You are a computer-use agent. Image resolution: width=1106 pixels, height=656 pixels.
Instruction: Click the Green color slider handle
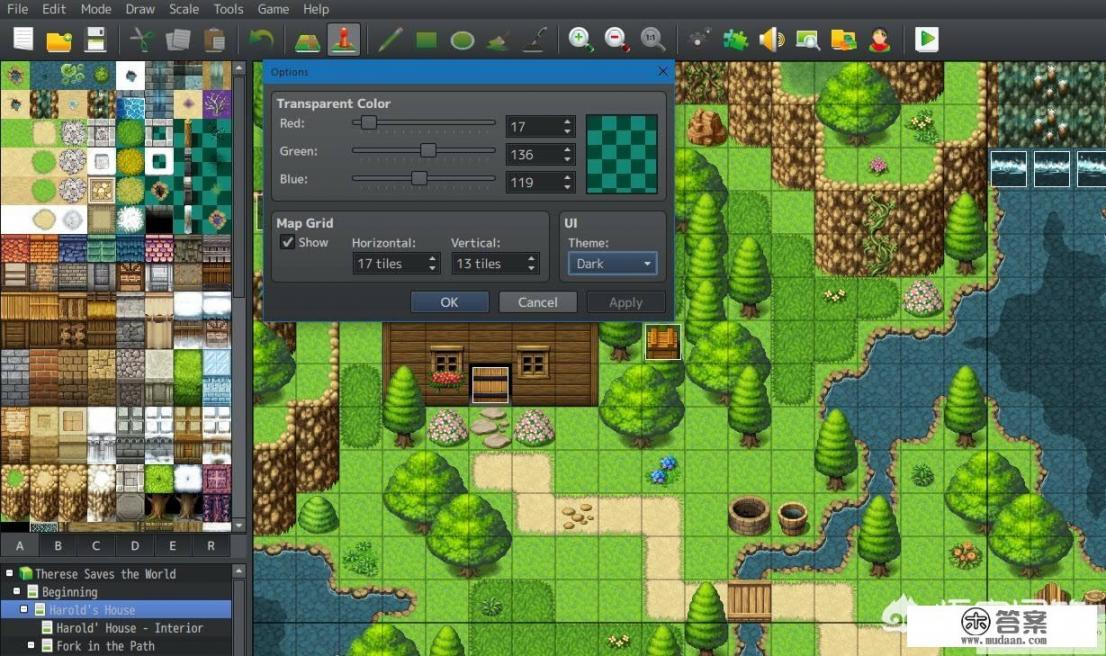click(x=427, y=150)
